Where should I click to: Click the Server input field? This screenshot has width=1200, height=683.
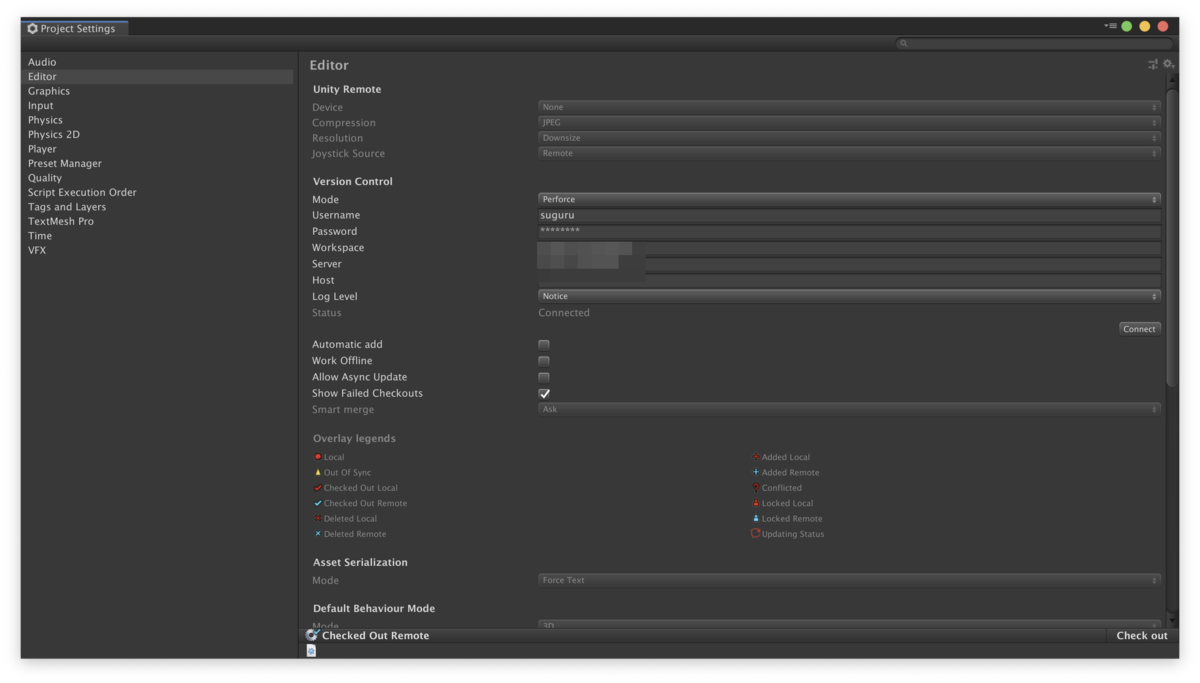(x=849, y=264)
